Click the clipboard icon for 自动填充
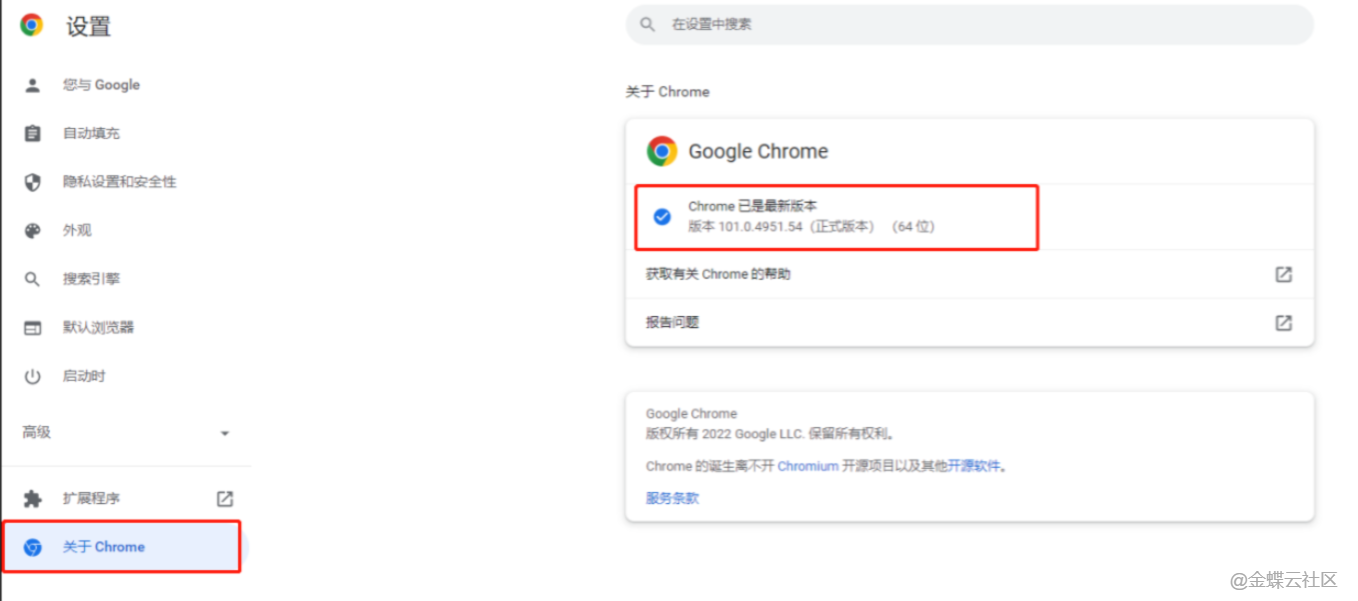Screen dimensions: 1358x601 [33, 133]
